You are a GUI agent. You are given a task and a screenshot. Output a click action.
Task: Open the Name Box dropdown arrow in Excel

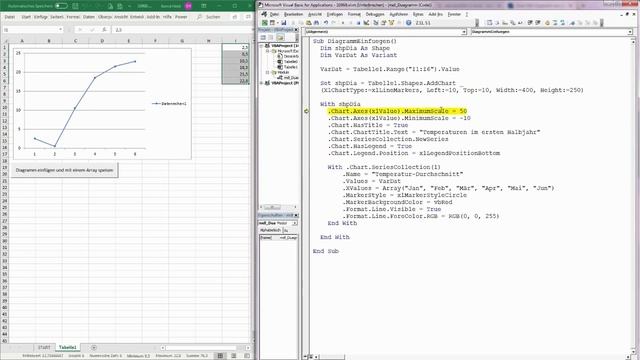pos(60,30)
